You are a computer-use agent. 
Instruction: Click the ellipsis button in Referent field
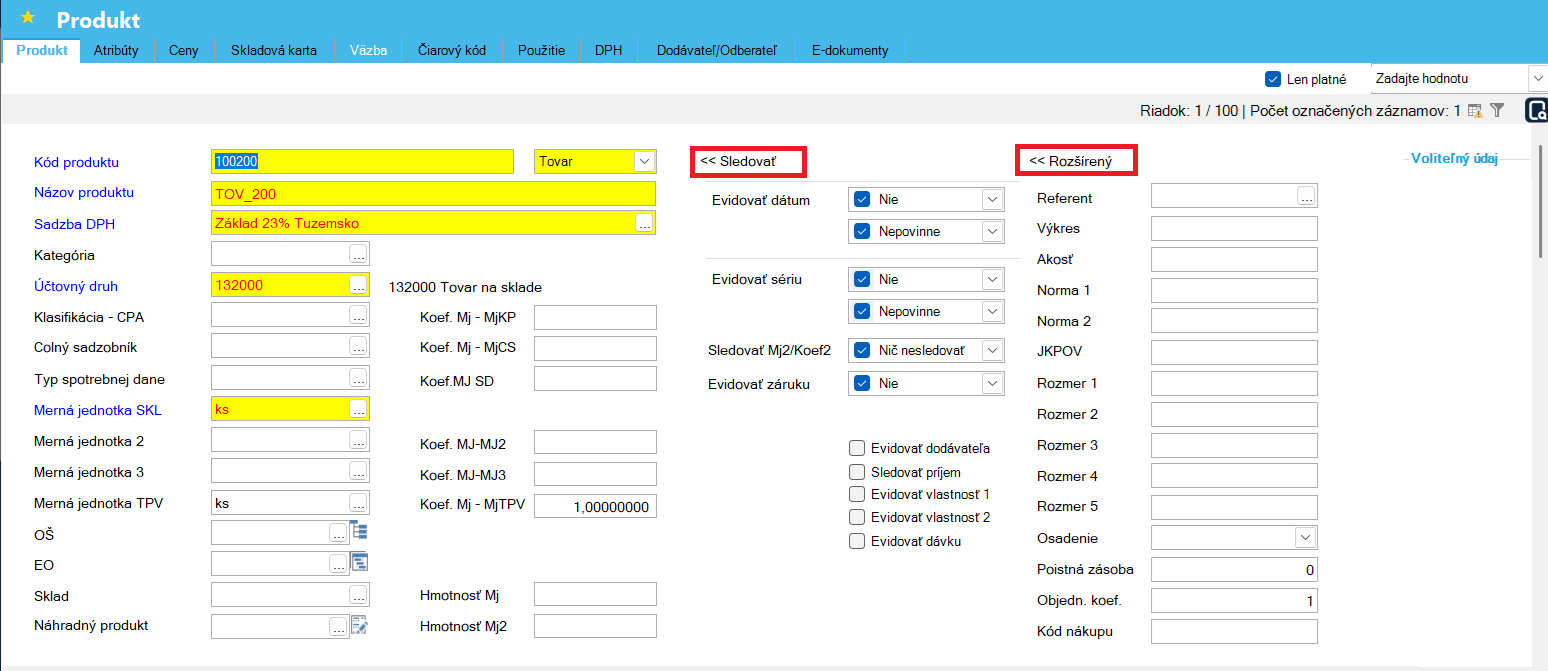click(1306, 197)
